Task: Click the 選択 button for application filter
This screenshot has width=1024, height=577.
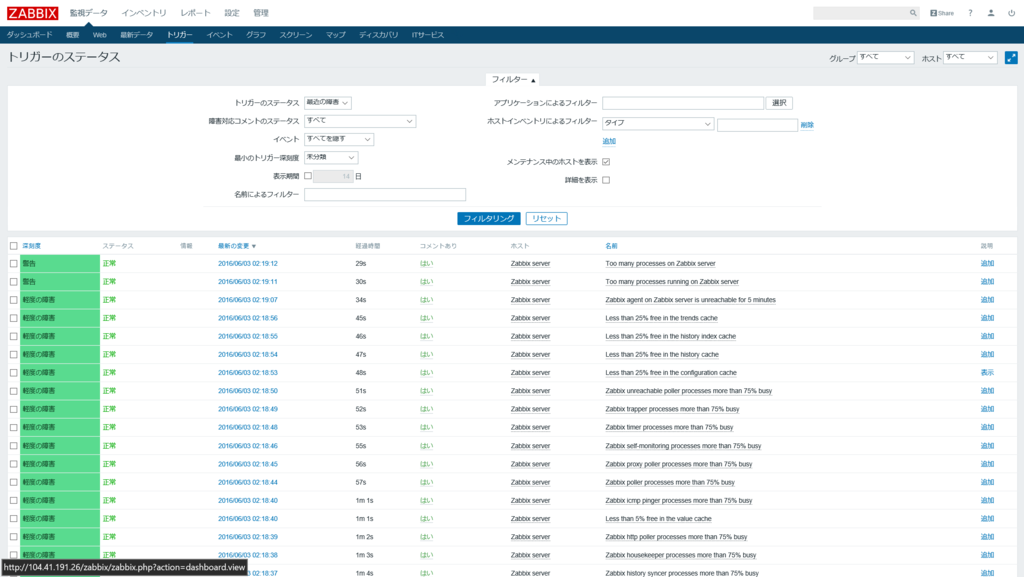Action: tap(779, 103)
